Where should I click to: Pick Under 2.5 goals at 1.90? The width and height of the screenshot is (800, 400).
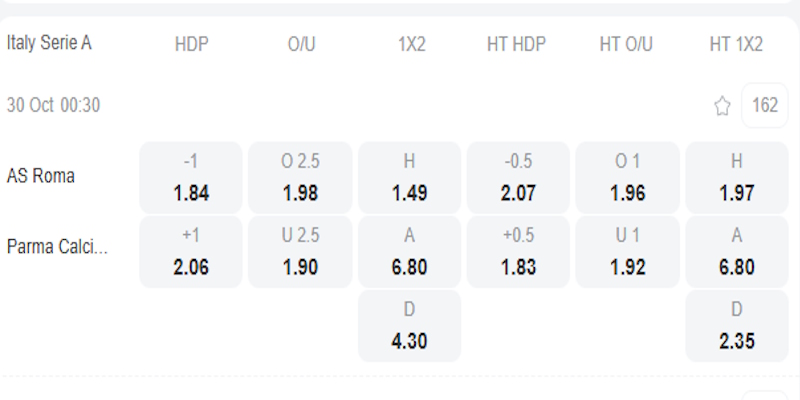(x=300, y=252)
